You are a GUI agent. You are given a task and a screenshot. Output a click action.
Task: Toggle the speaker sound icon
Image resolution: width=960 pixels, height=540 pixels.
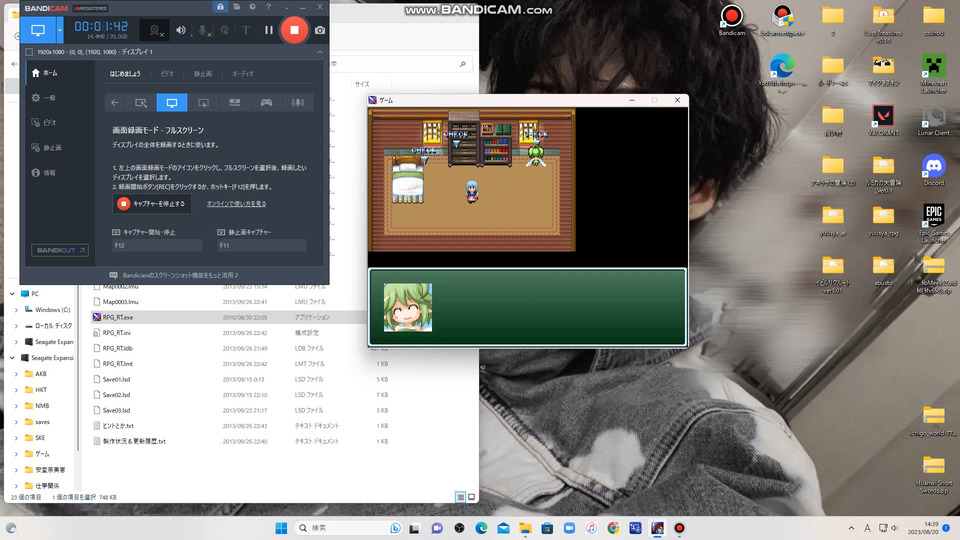pyautogui.click(x=181, y=29)
